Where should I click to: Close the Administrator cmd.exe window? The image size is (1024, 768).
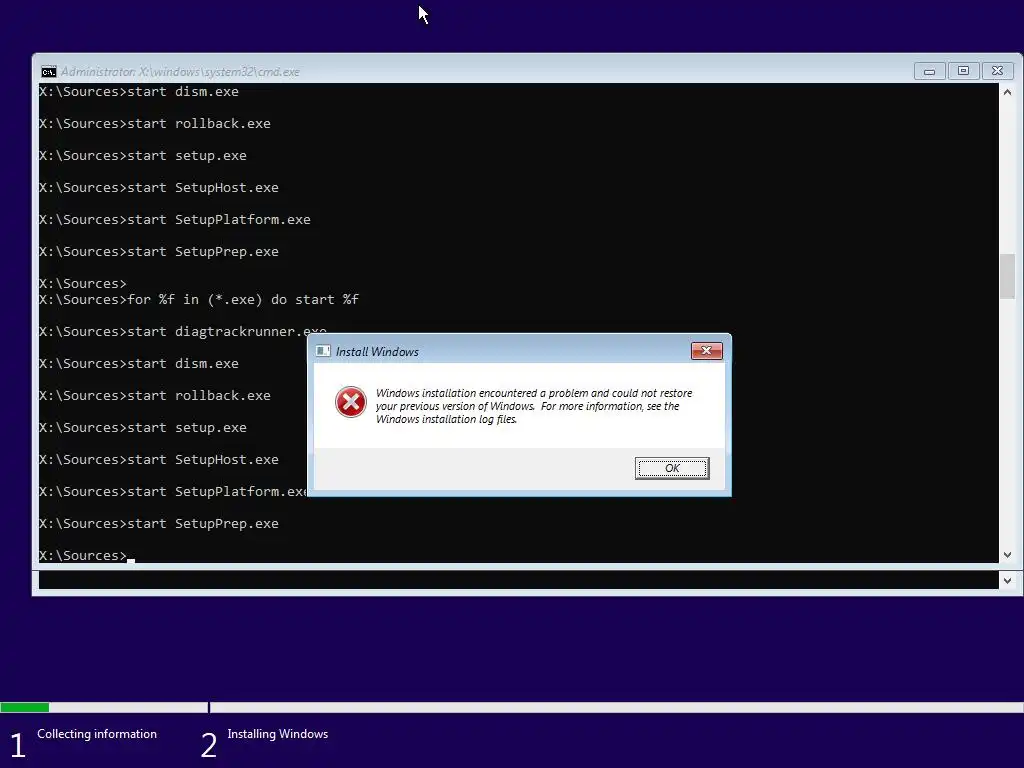(x=997, y=71)
